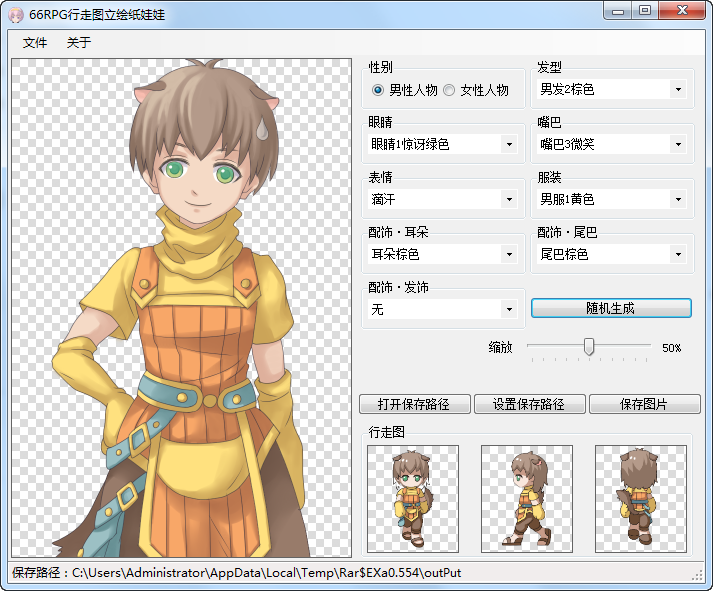Image resolution: width=713 pixels, height=591 pixels.
Task: Click the 打开保存路径 button
Action: [415, 404]
